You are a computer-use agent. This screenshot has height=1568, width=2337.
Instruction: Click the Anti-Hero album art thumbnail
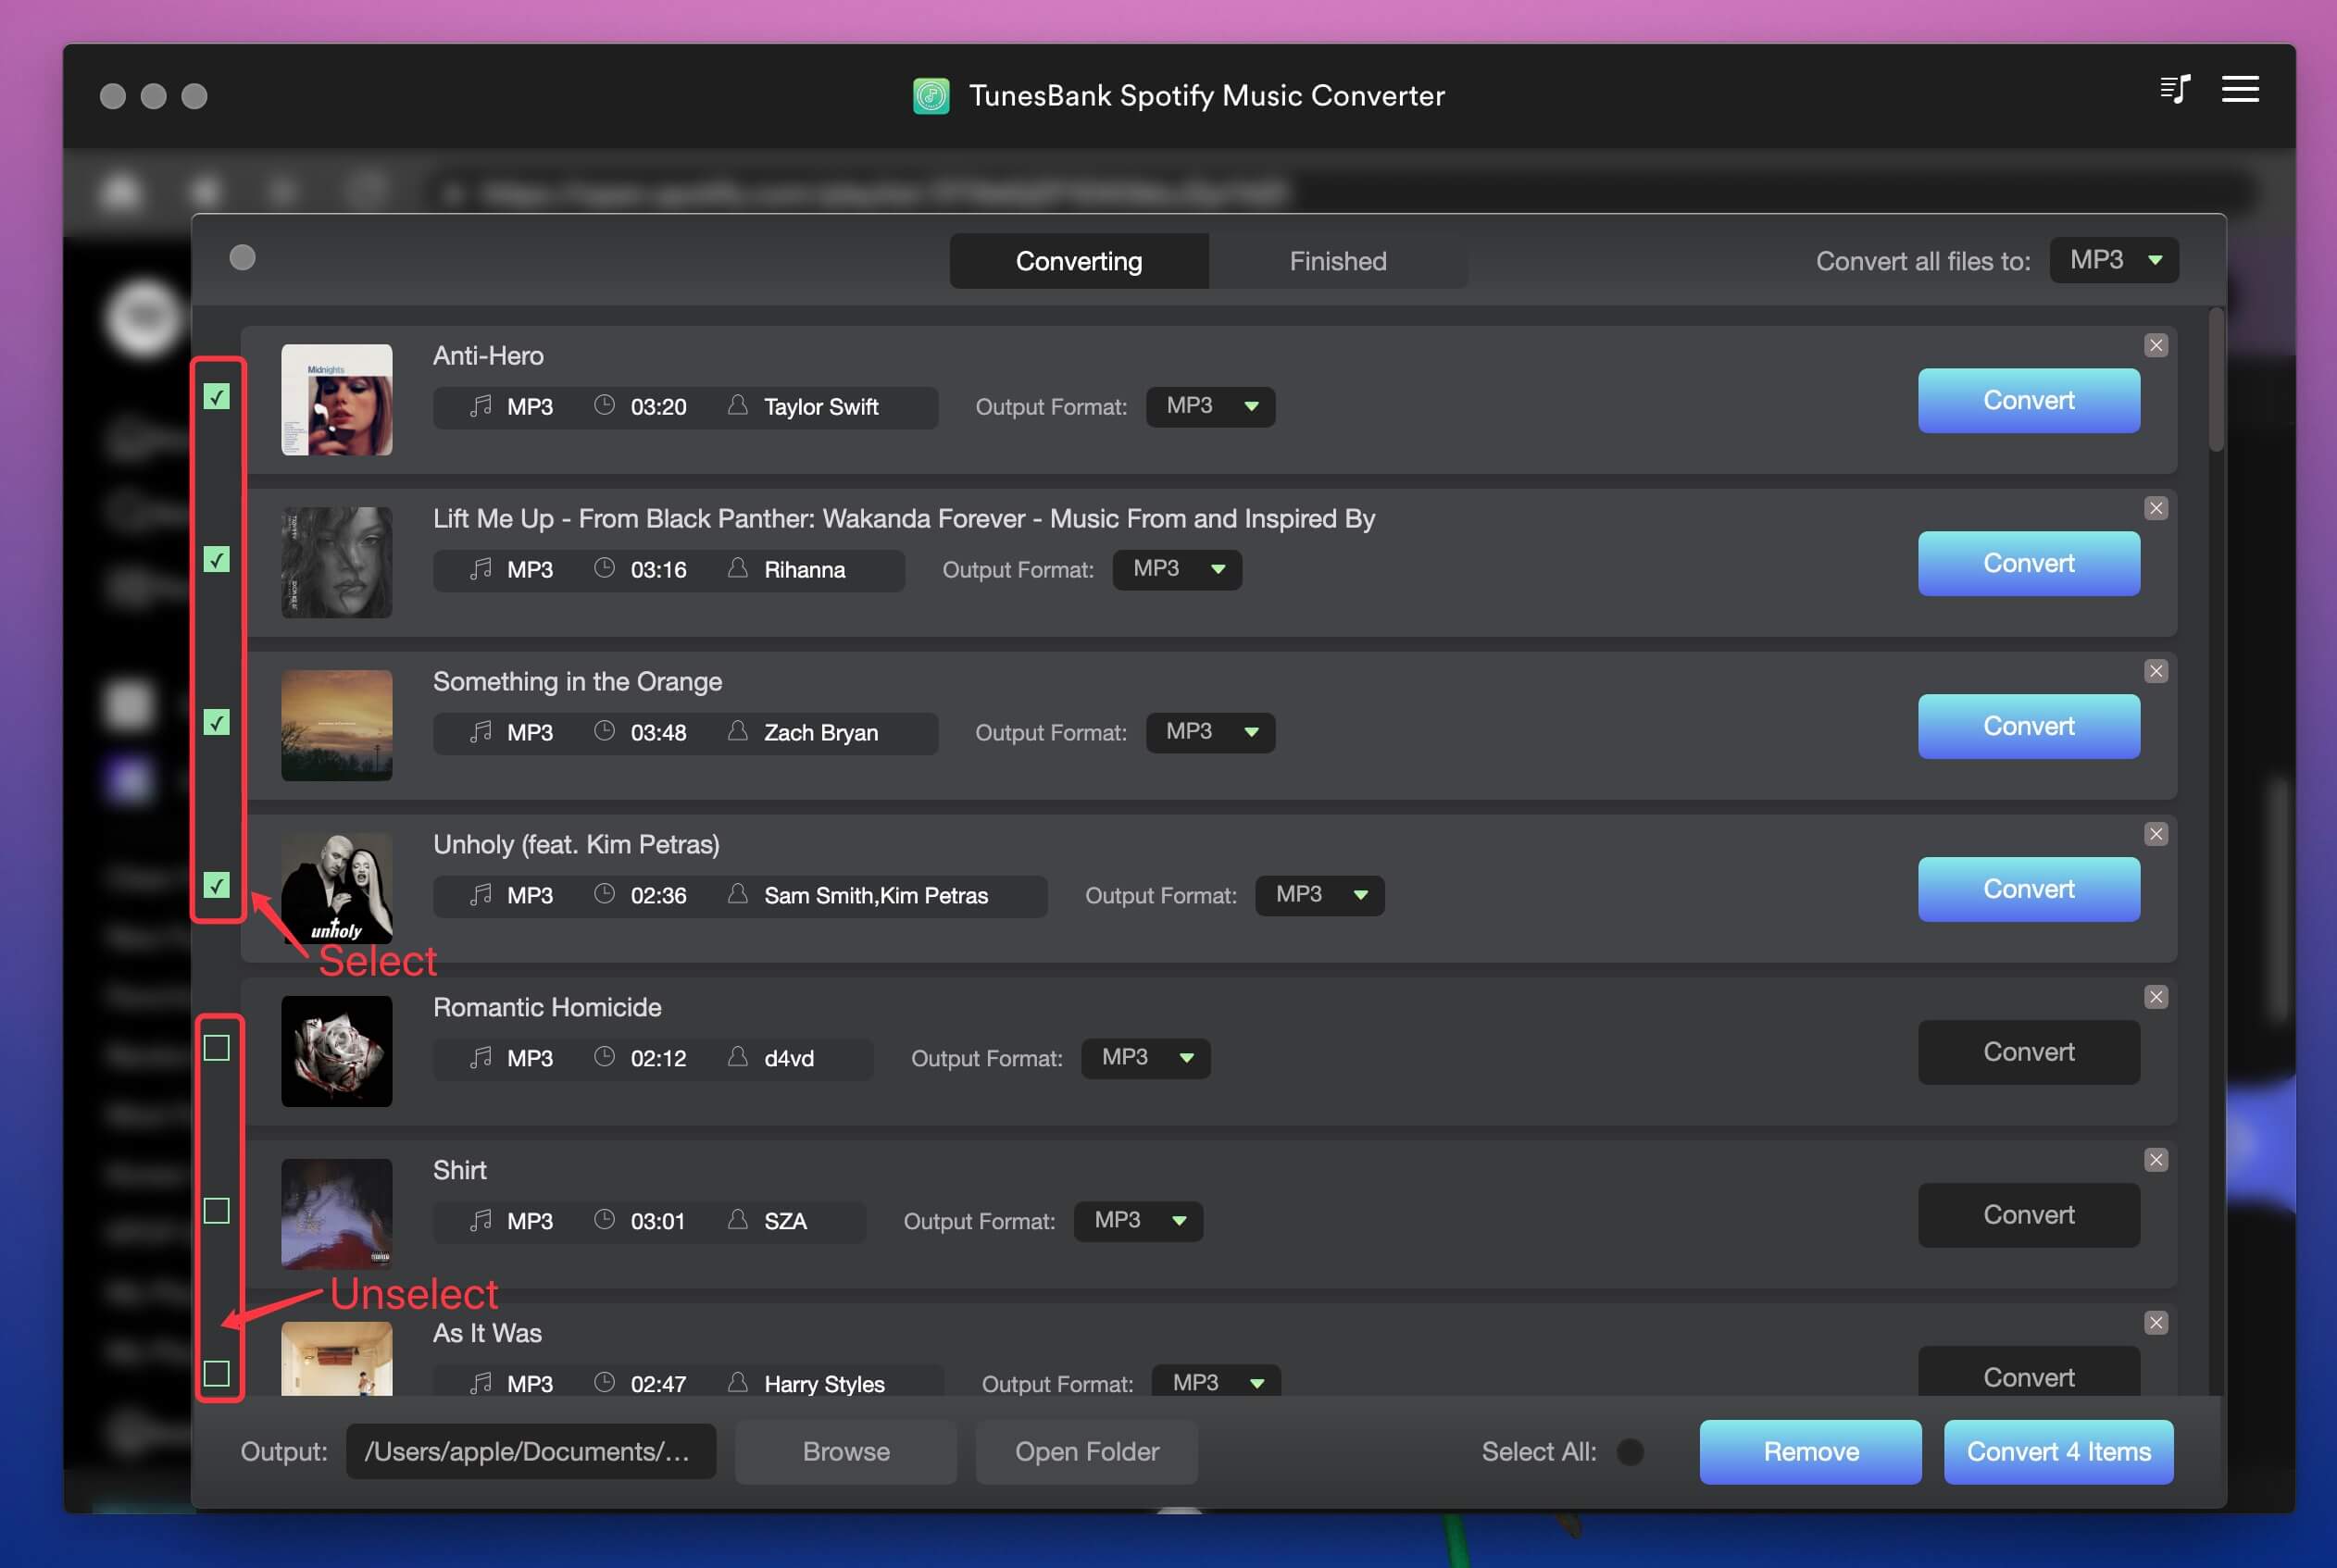click(x=338, y=399)
